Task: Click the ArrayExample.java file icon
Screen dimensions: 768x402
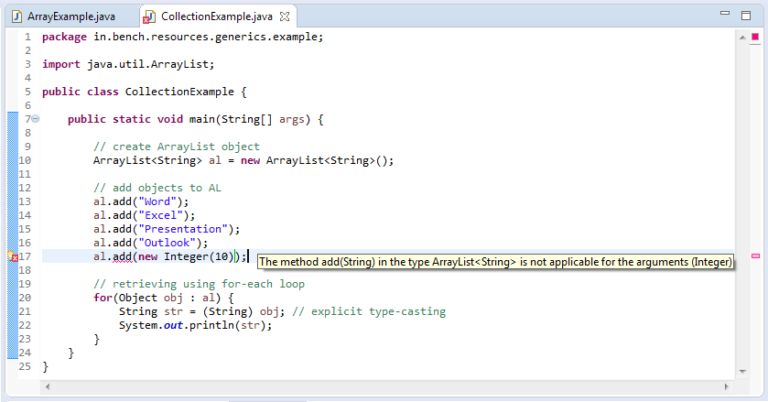Action: point(16,16)
